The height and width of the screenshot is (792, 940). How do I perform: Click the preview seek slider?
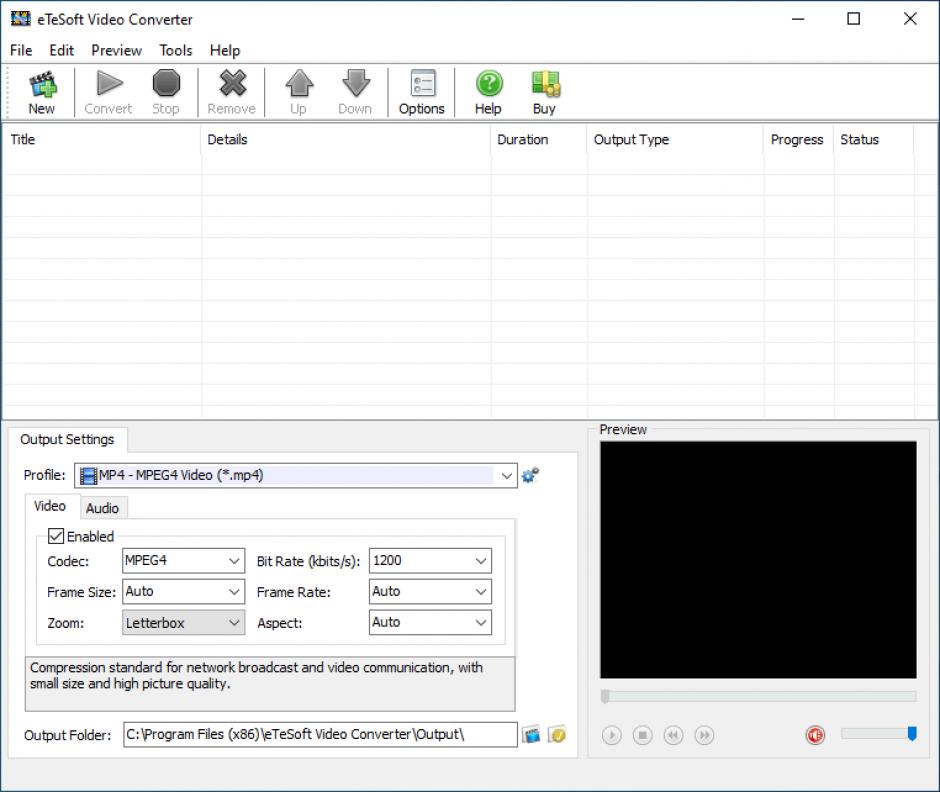758,696
